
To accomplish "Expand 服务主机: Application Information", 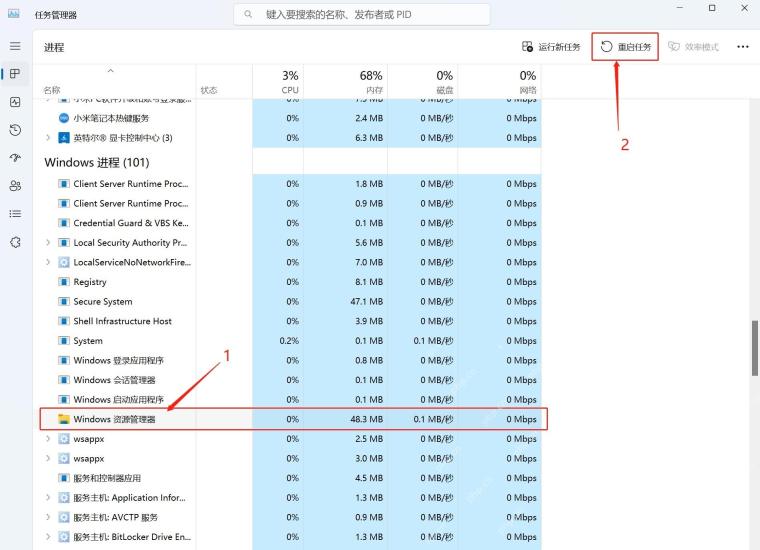I will (x=48, y=498).
